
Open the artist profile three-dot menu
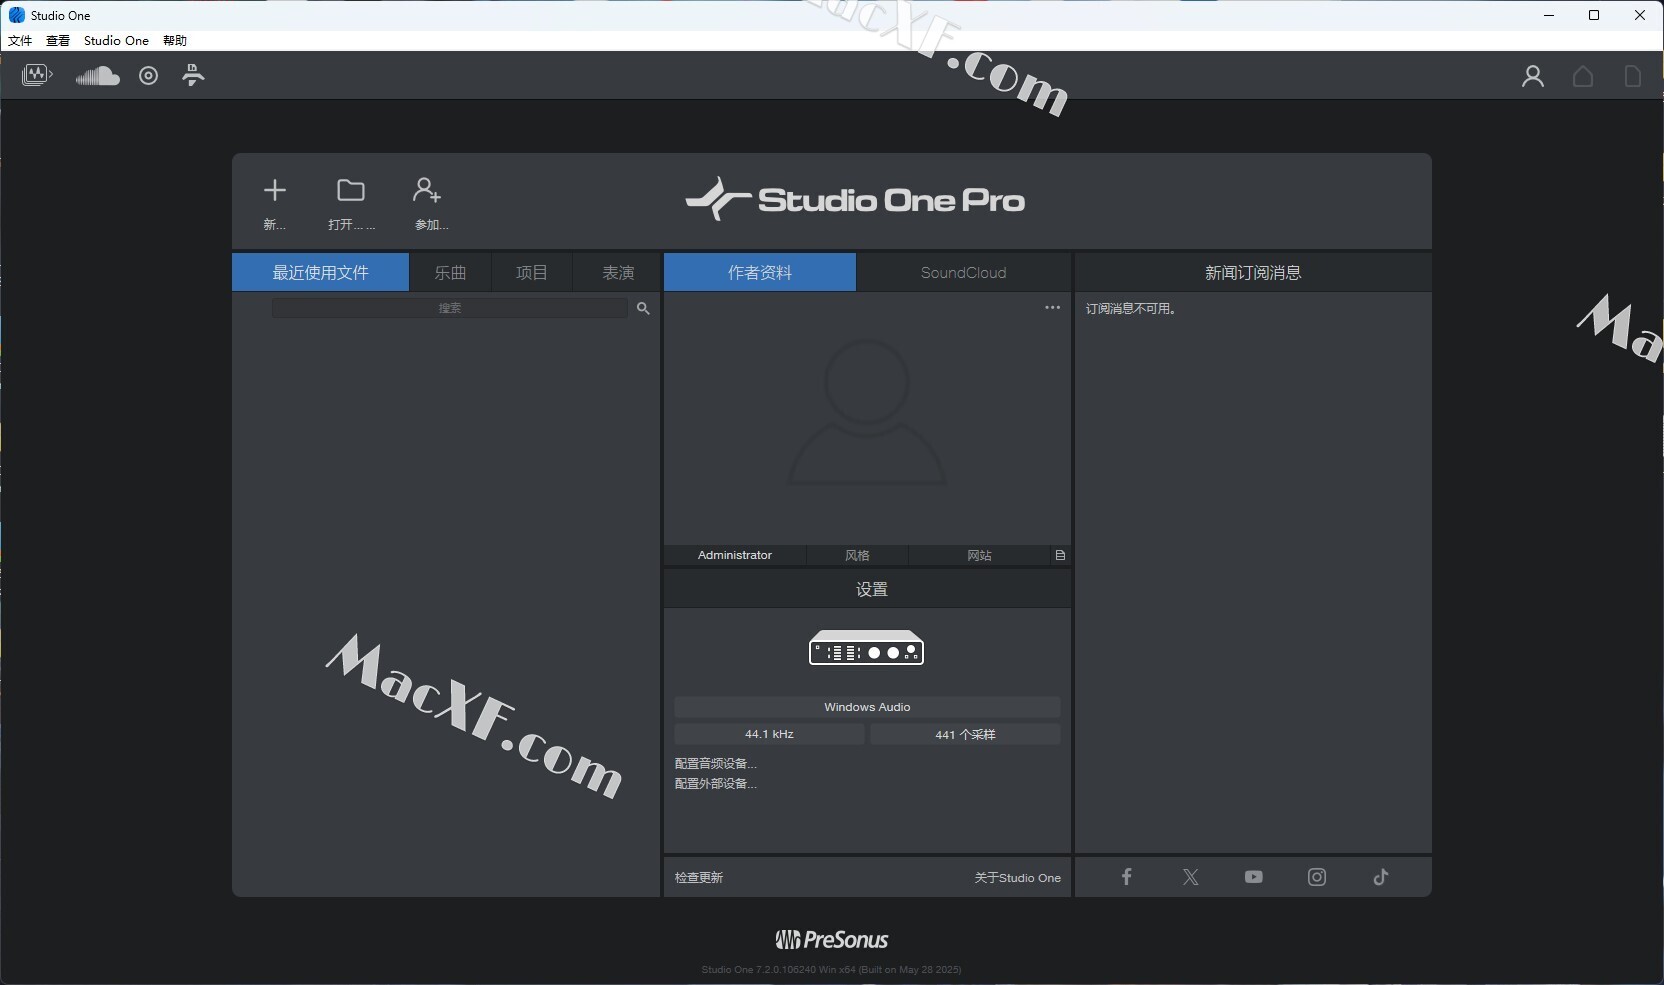(1052, 307)
